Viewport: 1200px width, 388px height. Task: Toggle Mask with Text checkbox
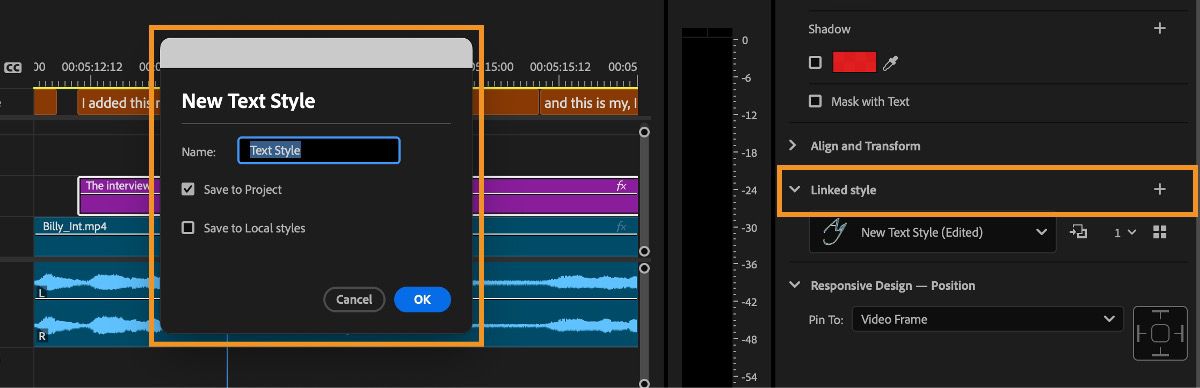(815, 102)
